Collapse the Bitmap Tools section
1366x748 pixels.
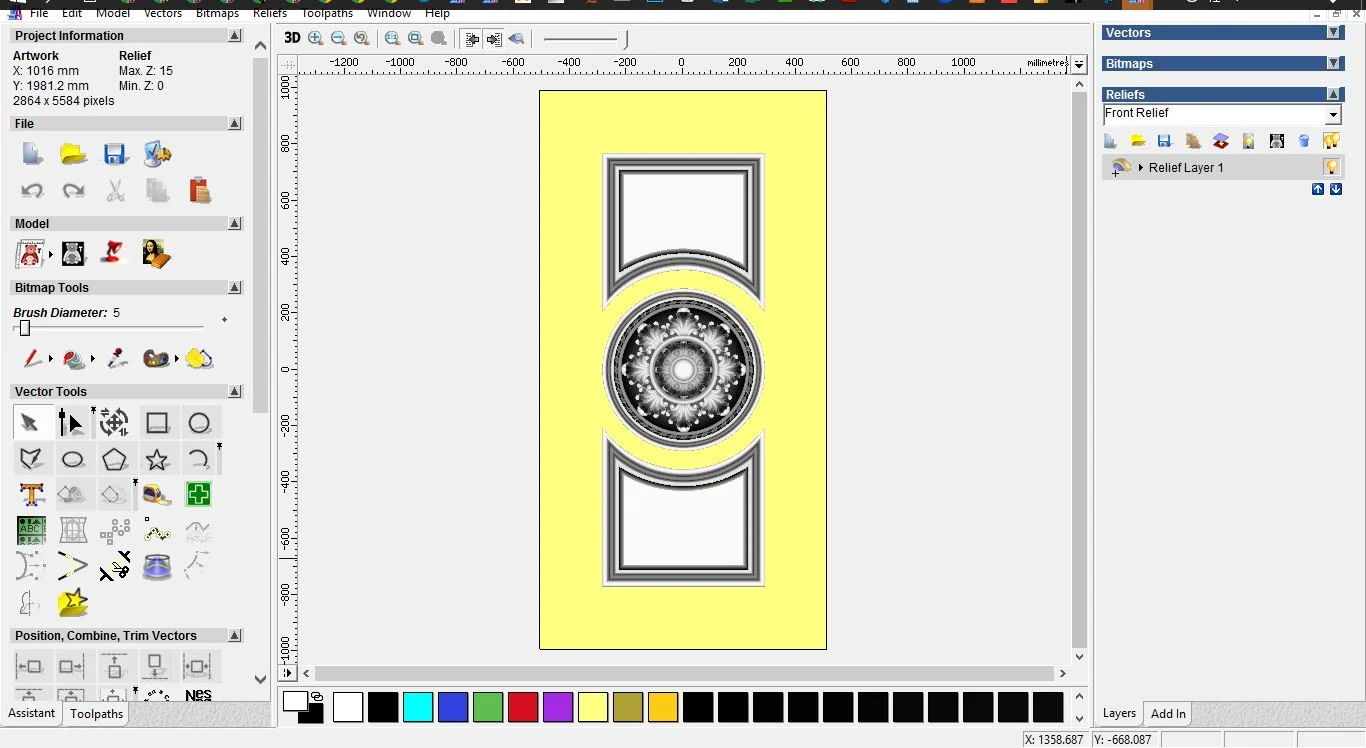pos(235,288)
